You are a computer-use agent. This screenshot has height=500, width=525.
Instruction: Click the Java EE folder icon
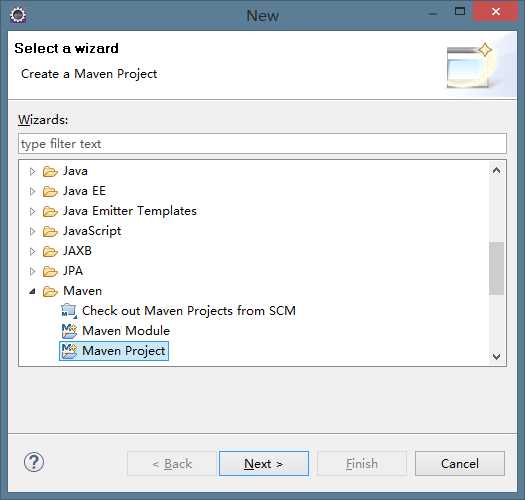tap(50, 191)
